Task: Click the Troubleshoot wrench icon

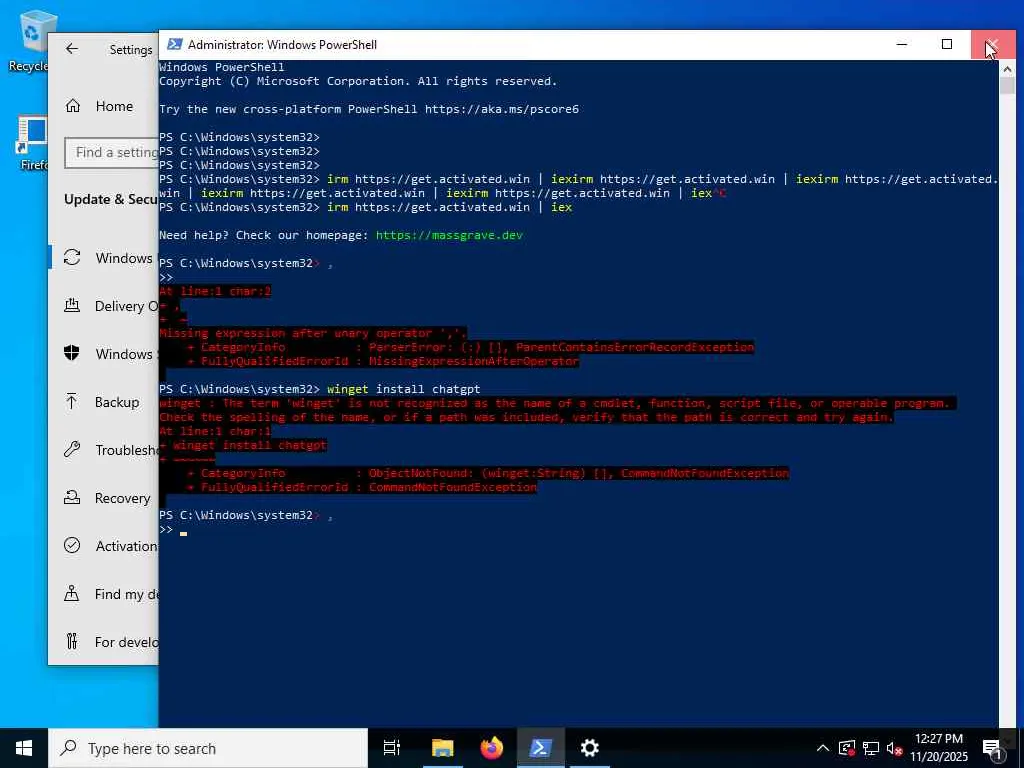Action: [72, 449]
